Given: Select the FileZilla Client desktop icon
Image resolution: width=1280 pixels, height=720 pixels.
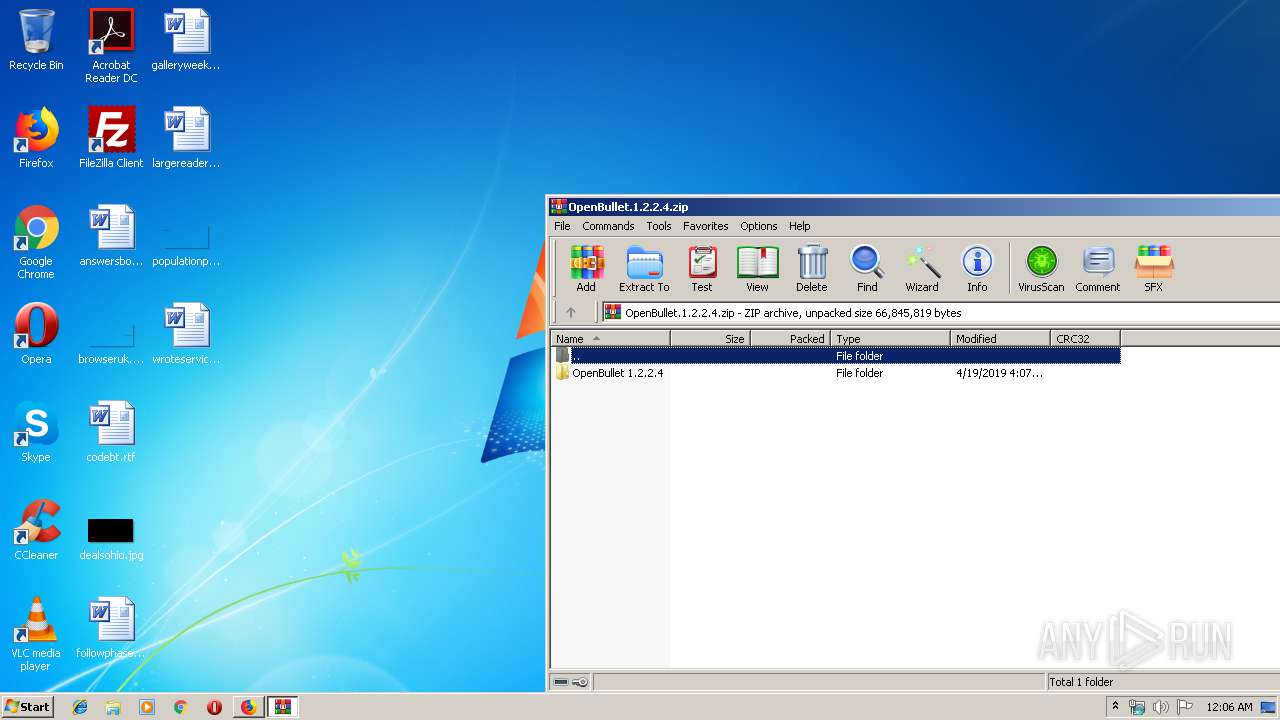Looking at the screenshot, I should (111, 138).
